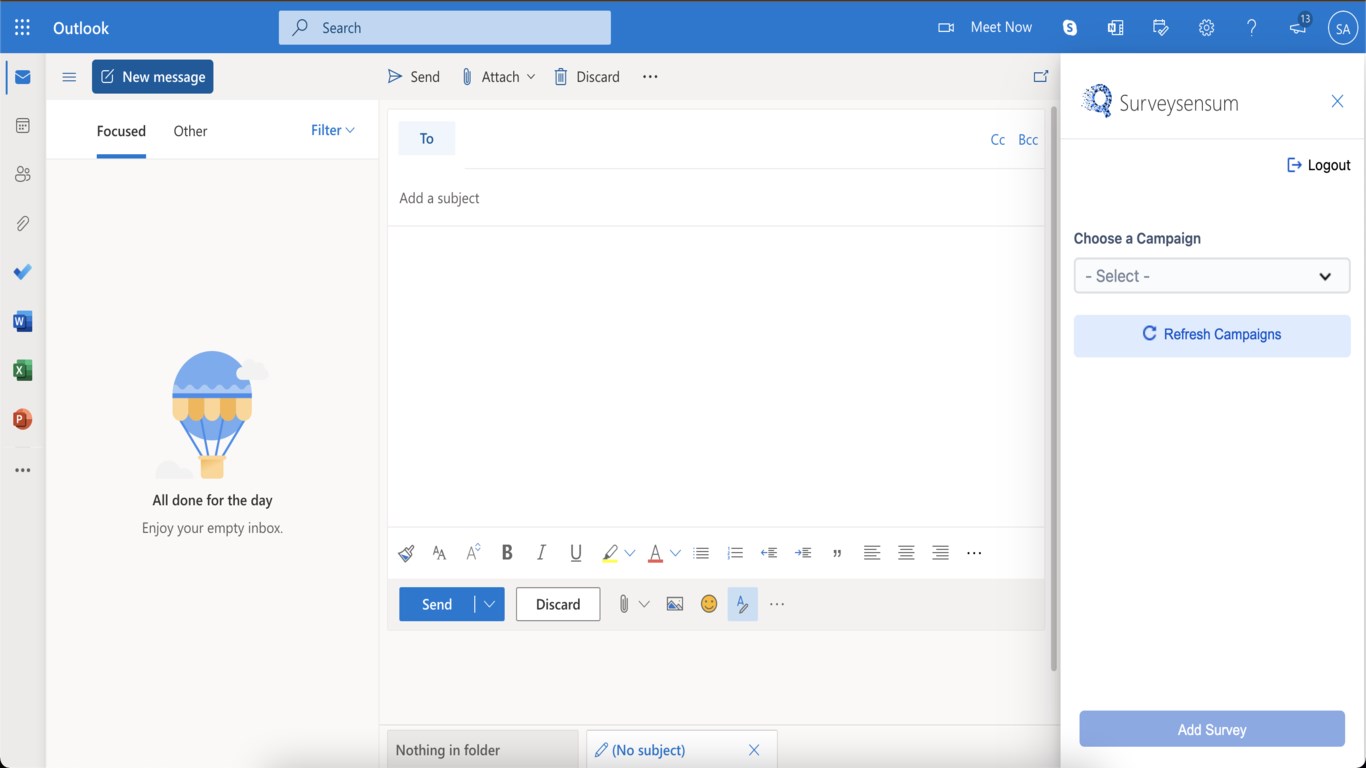Click the To recipients button
The image size is (1366, 768).
click(427, 139)
